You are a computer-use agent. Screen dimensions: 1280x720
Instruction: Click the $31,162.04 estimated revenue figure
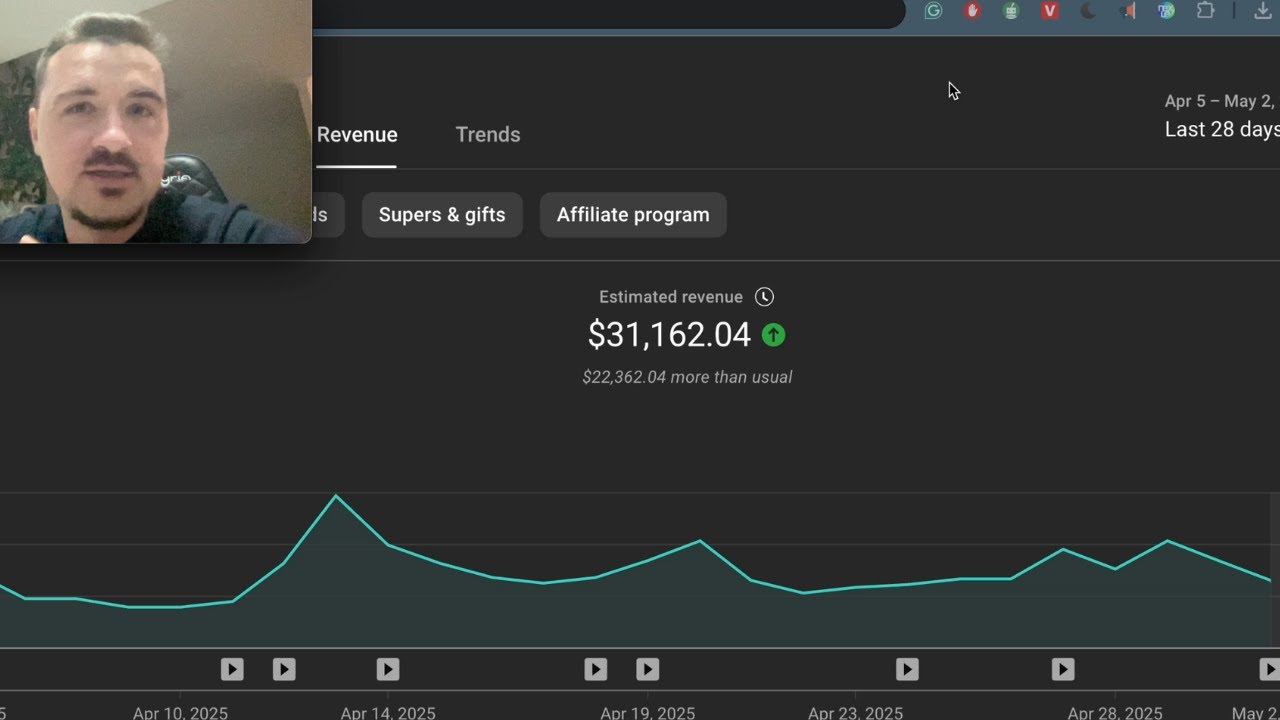point(669,335)
